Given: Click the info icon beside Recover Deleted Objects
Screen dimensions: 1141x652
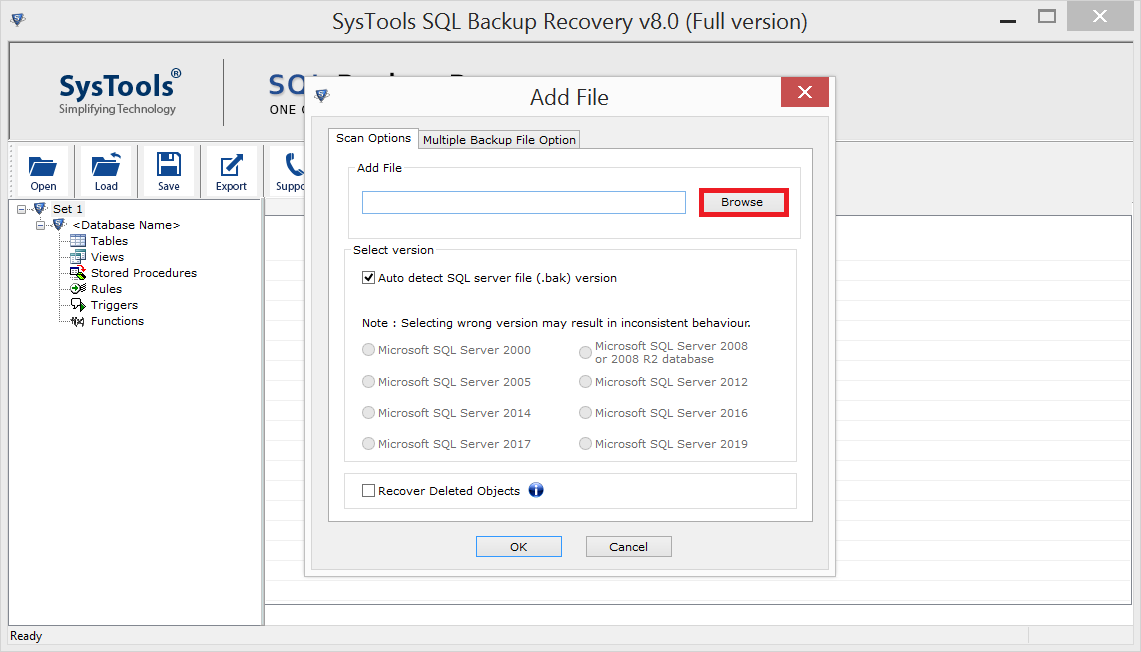Looking at the screenshot, I should 536,490.
